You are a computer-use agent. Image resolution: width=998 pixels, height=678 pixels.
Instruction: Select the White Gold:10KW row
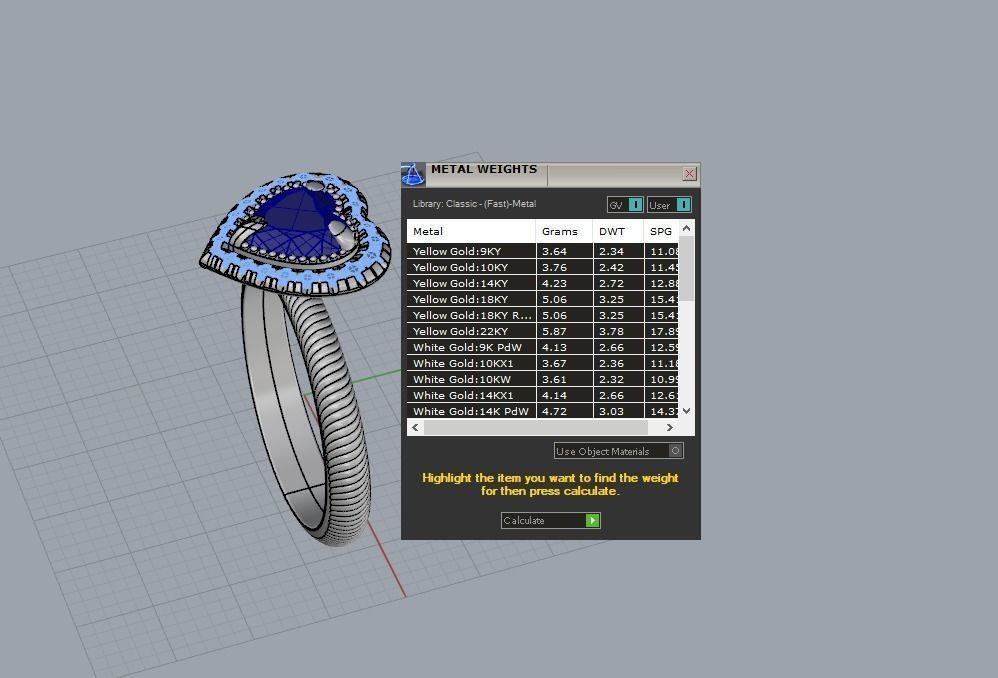(x=542, y=379)
